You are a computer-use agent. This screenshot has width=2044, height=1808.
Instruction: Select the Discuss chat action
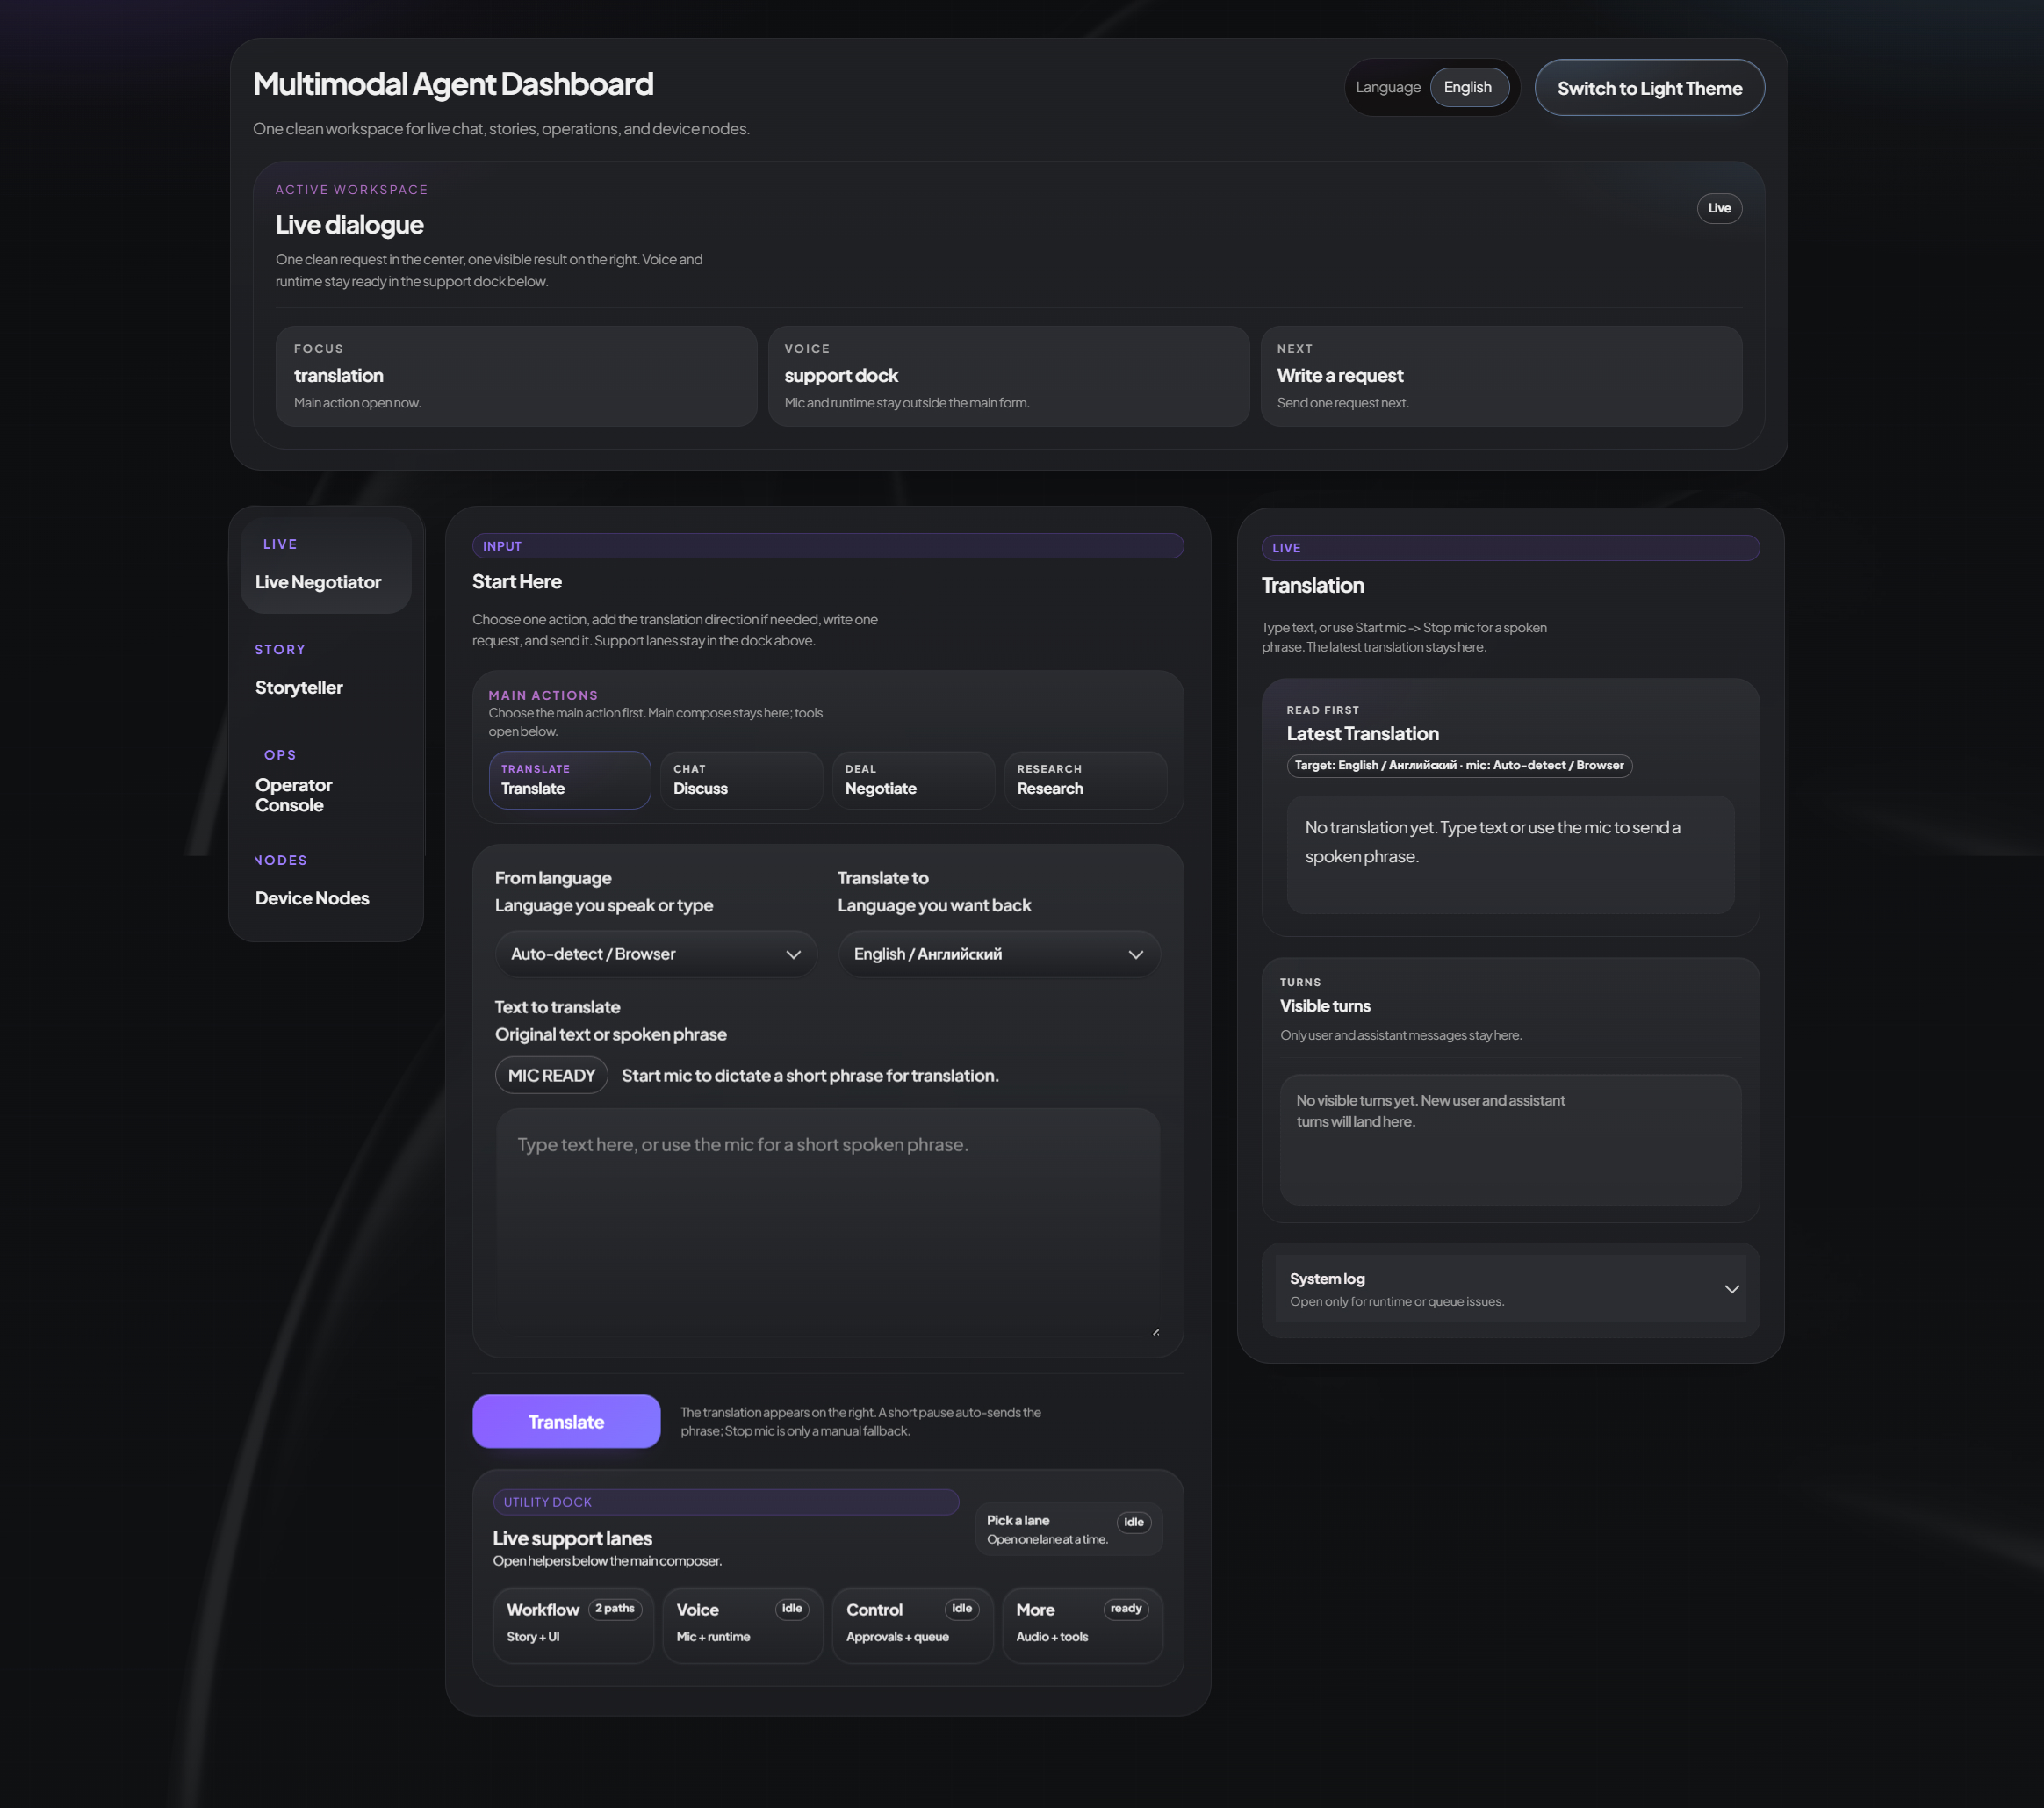pos(741,780)
